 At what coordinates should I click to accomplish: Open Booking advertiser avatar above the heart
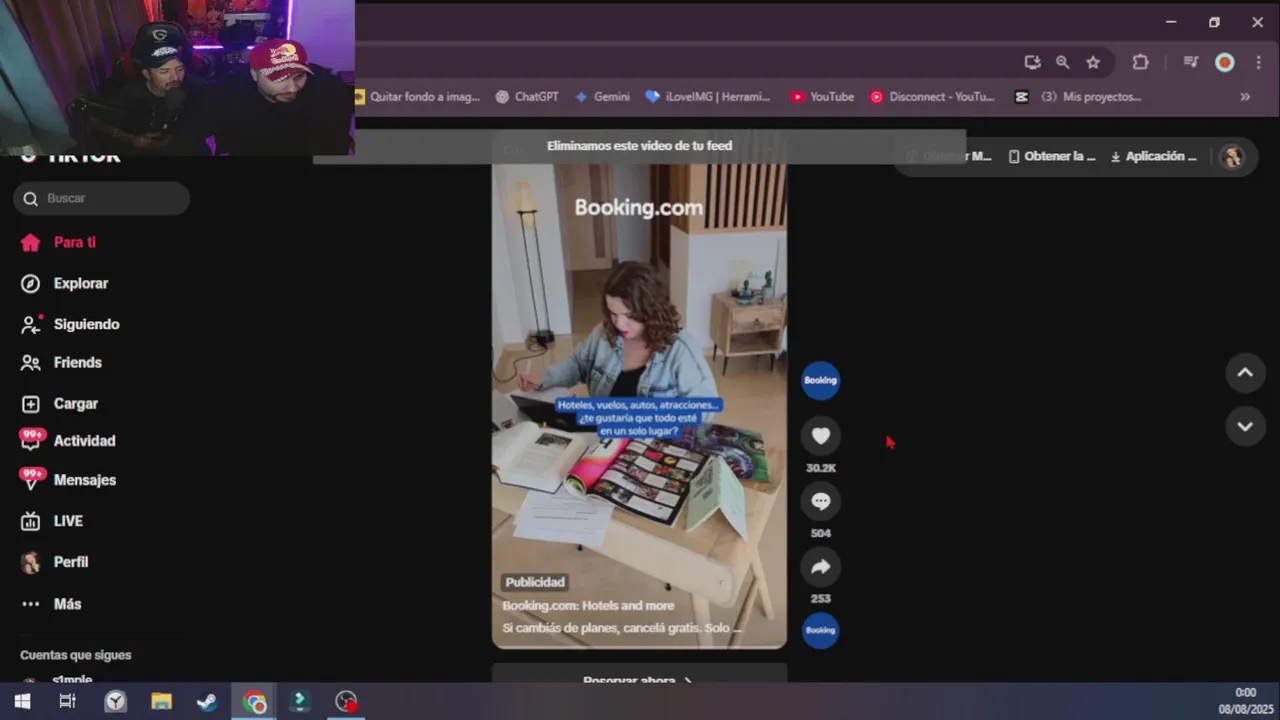(820, 380)
